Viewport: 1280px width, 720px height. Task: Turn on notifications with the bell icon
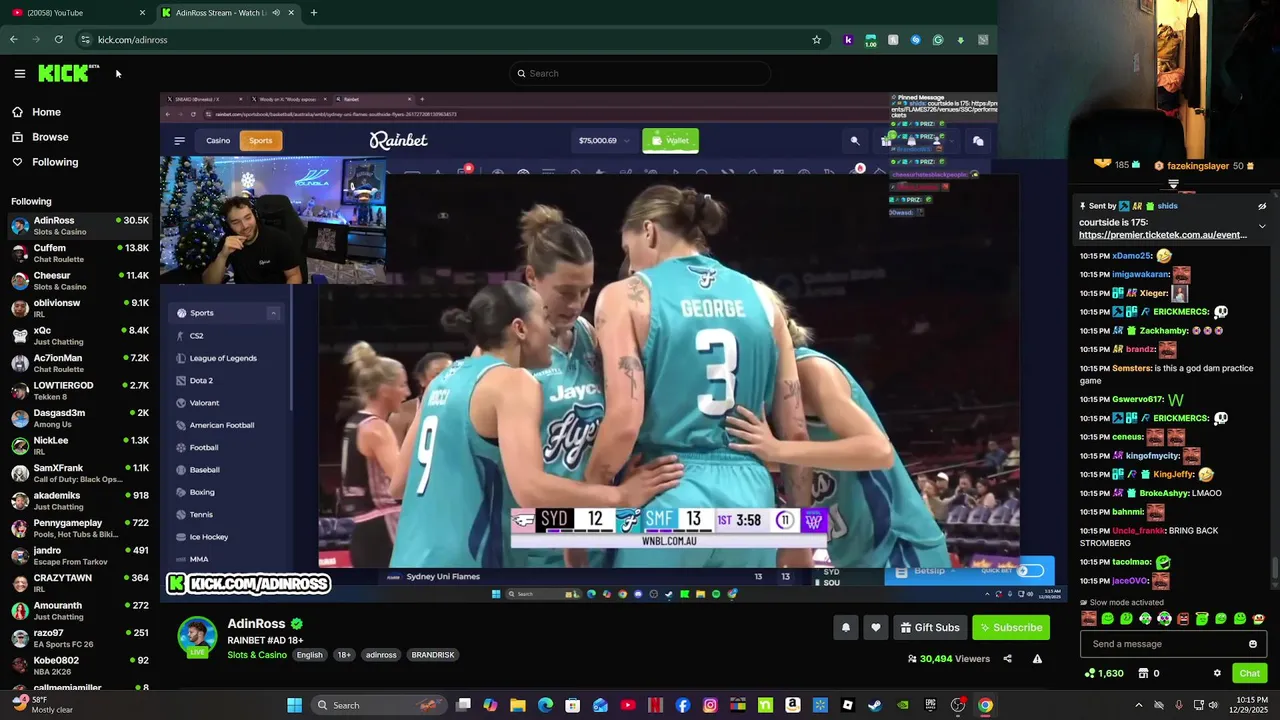click(x=846, y=627)
